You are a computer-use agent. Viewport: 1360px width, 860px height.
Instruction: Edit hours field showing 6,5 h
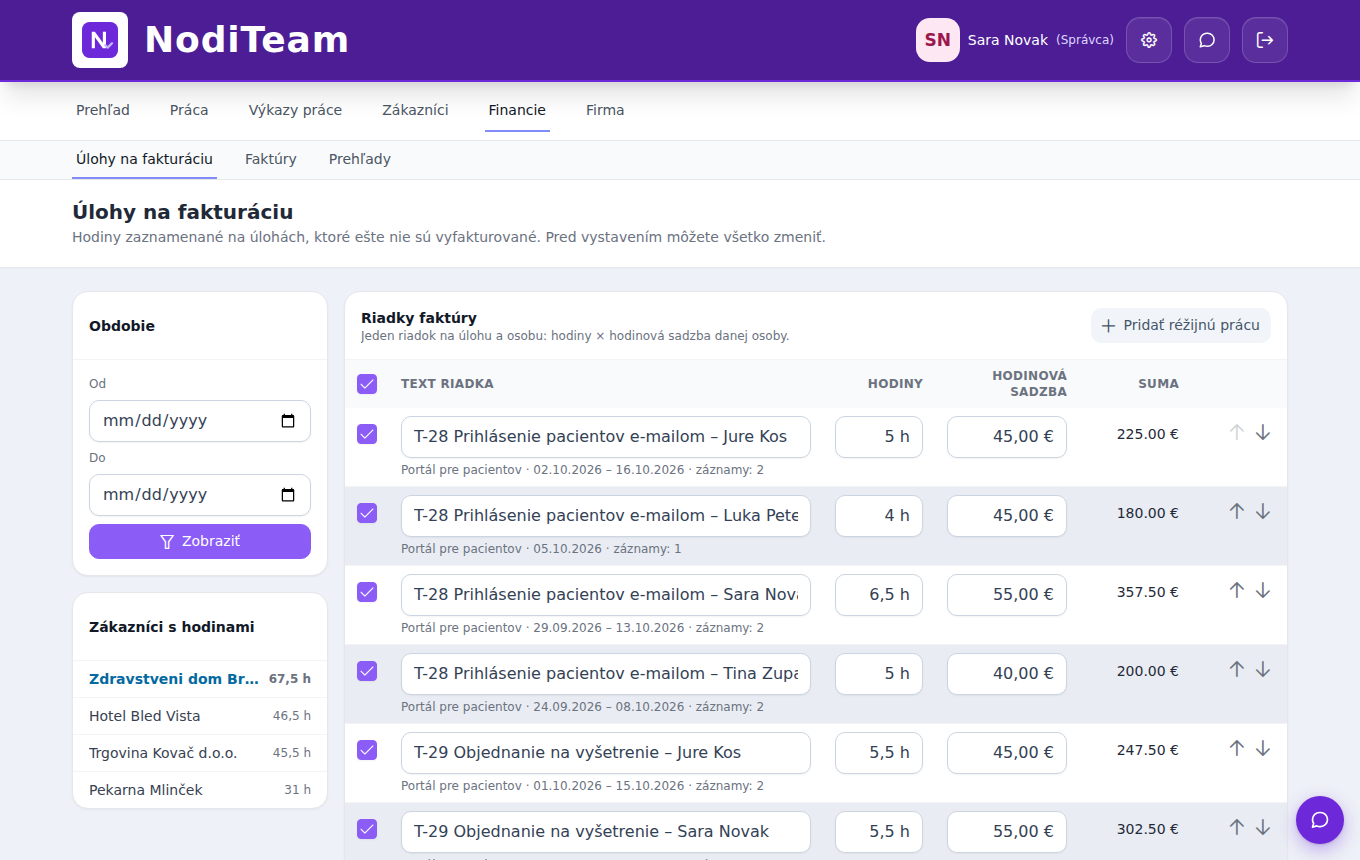879,595
